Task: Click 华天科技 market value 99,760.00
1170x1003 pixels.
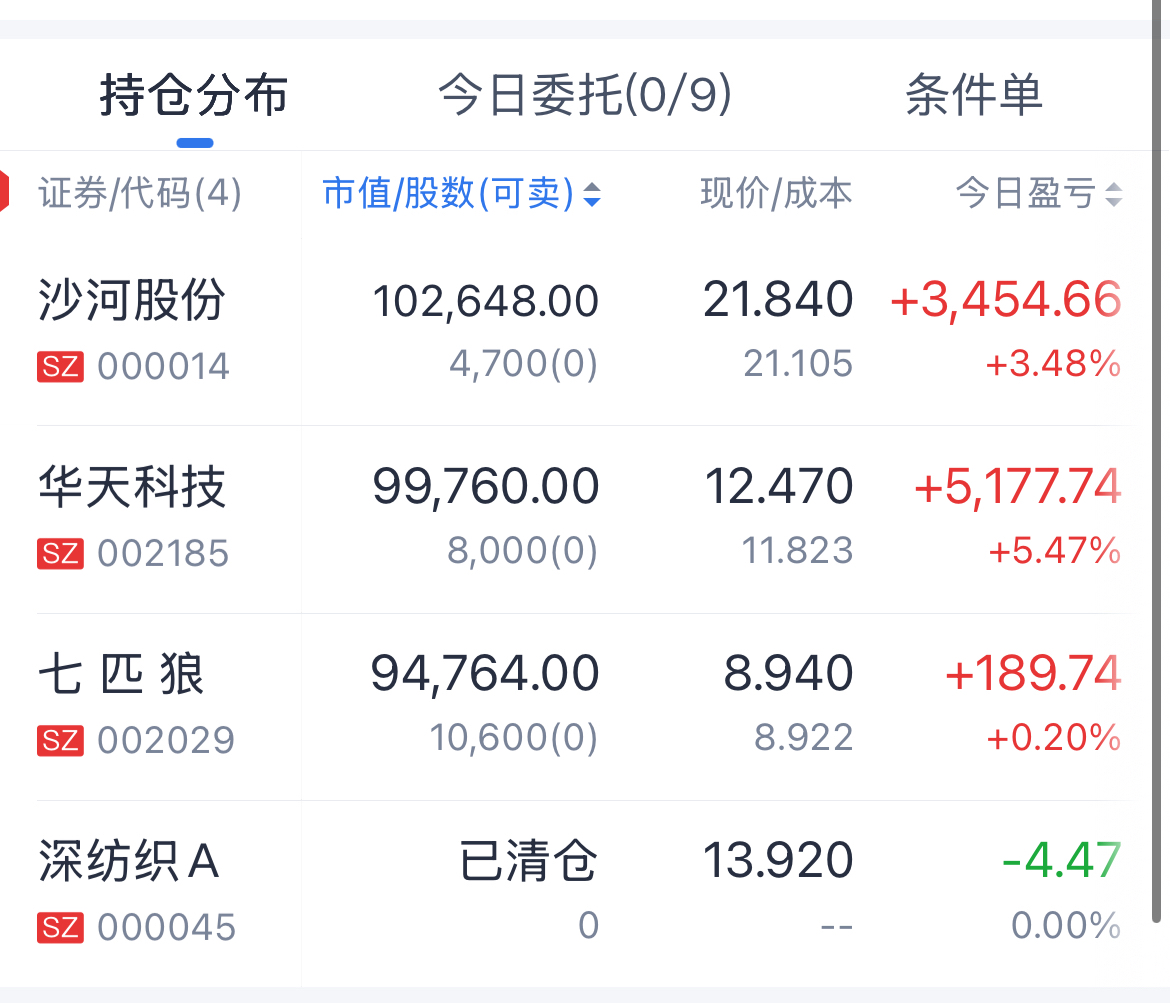Action: (x=486, y=487)
